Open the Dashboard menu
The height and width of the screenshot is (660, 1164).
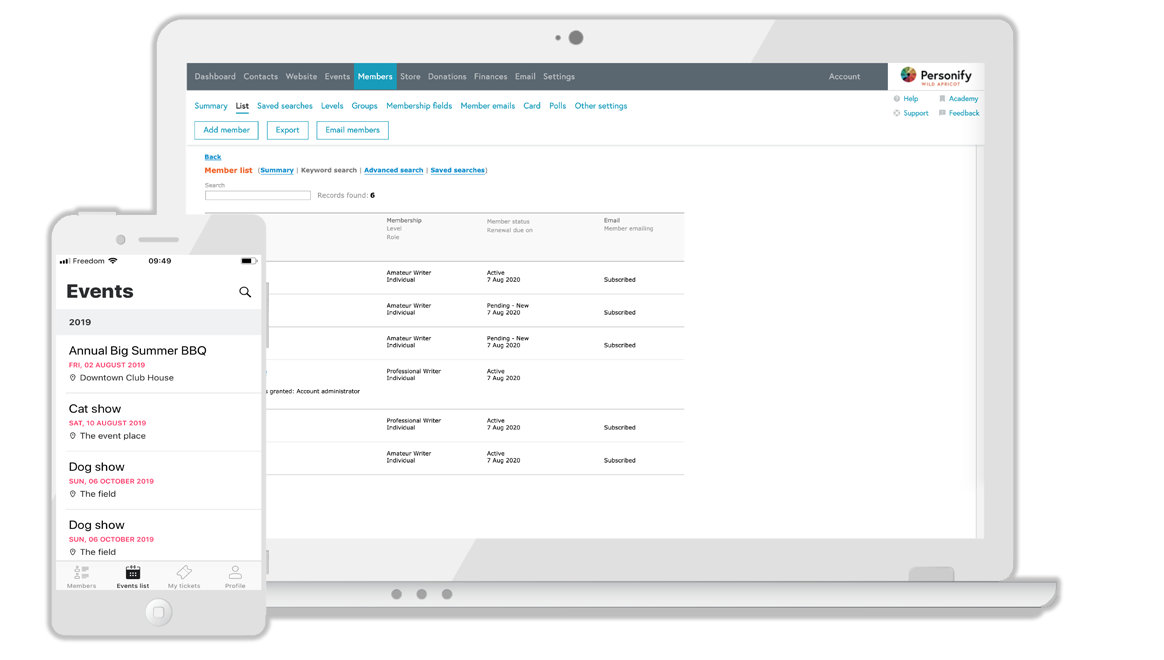pyautogui.click(x=215, y=76)
